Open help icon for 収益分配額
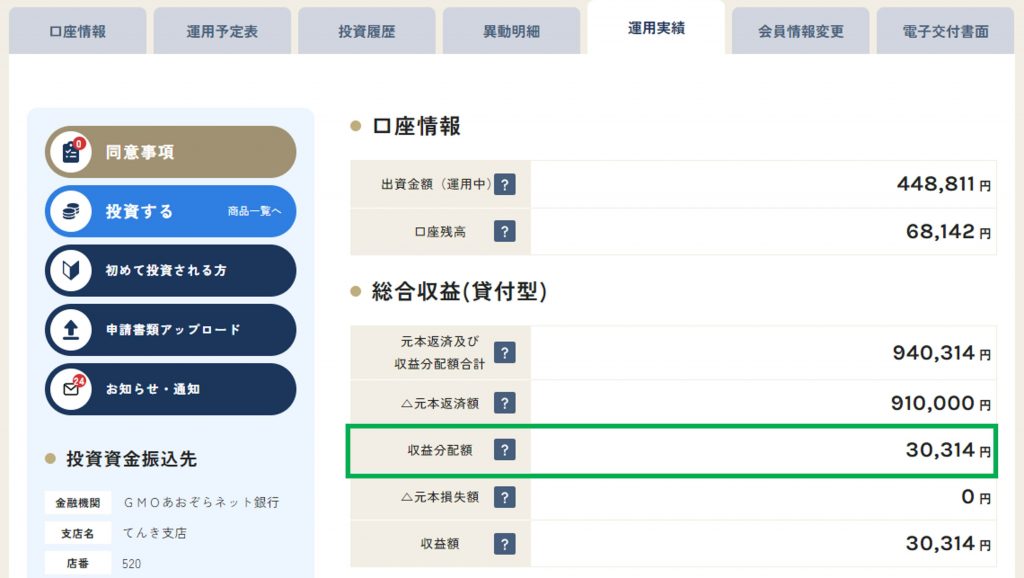The height and width of the screenshot is (578, 1024). [504, 450]
